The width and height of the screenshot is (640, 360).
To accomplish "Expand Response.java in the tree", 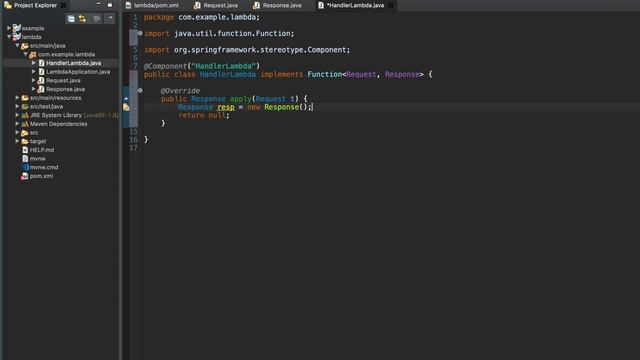I will tap(33, 89).
